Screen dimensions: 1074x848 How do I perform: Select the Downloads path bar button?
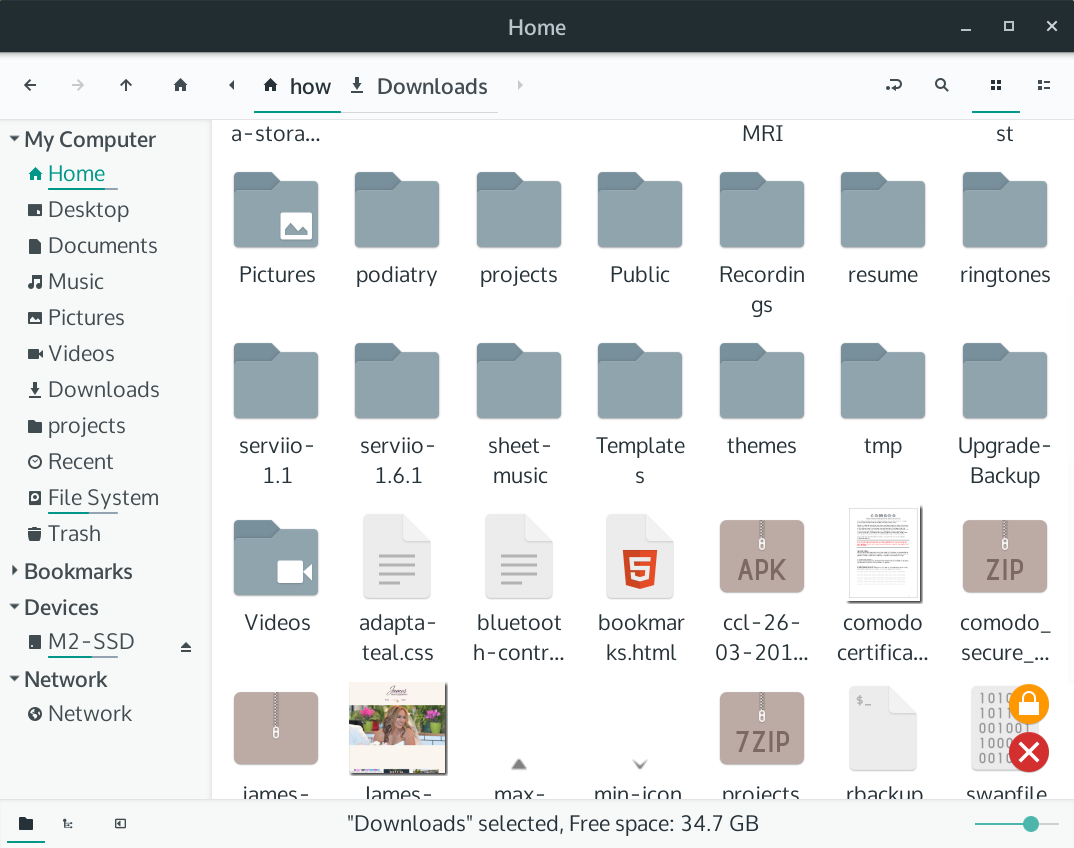419,86
